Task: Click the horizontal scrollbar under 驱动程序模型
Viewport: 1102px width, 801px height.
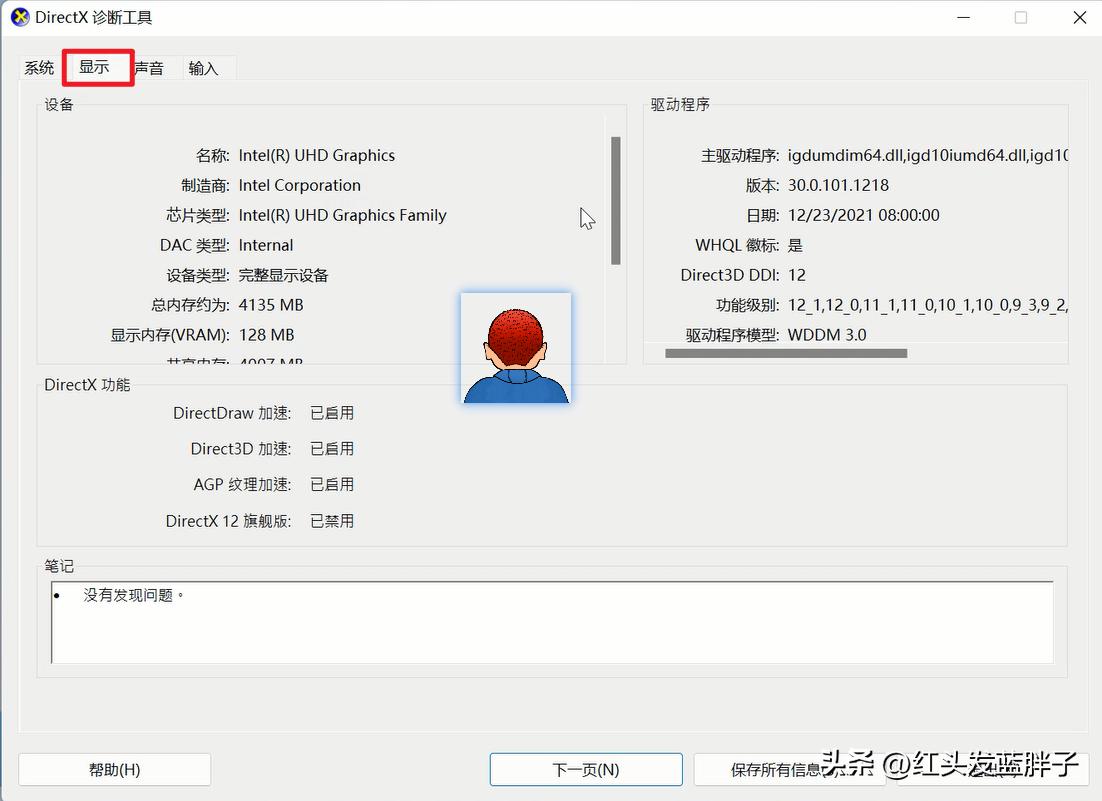Action: tap(787, 352)
